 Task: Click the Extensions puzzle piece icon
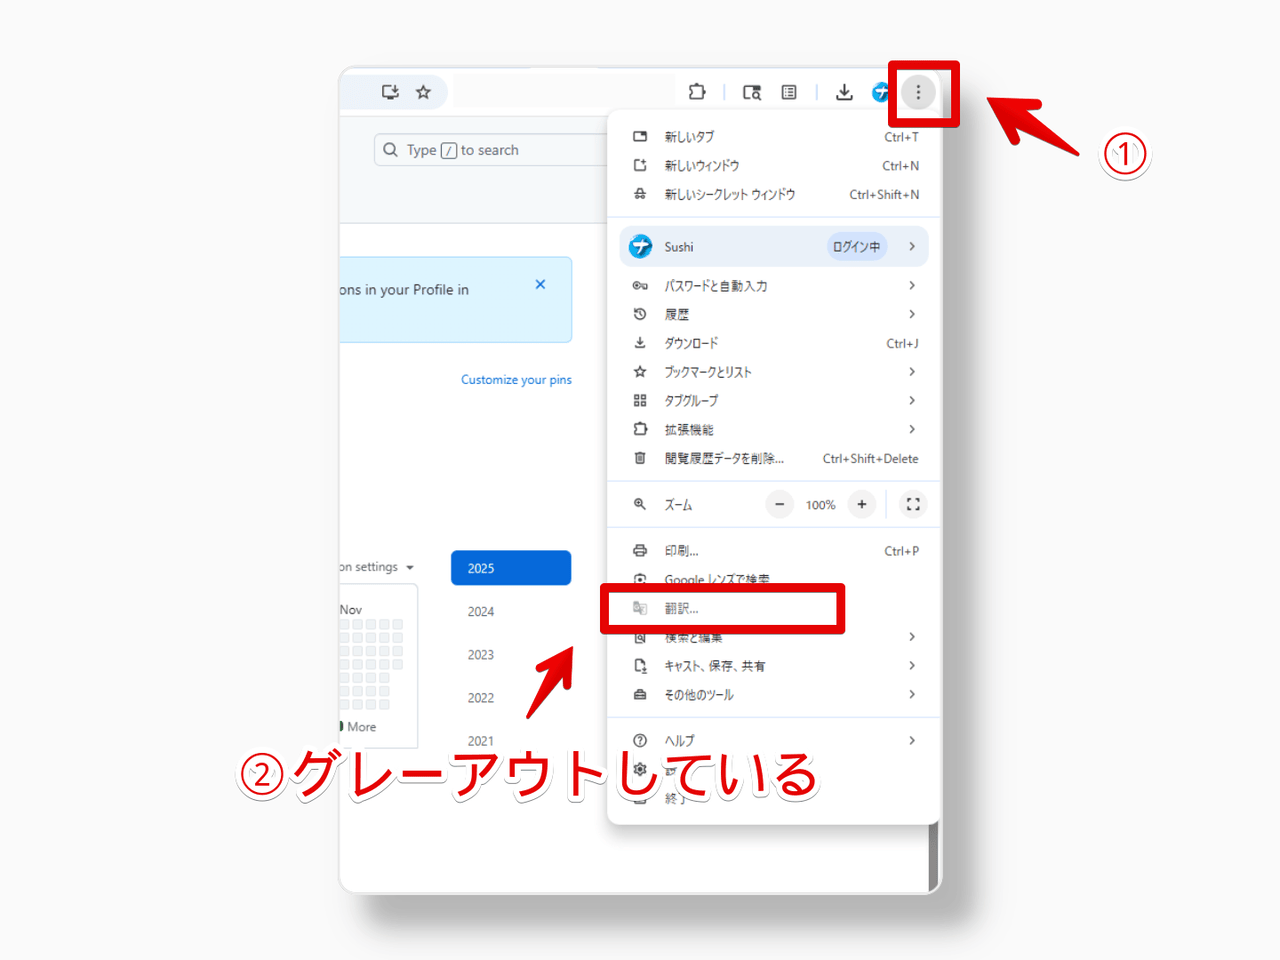697,91
